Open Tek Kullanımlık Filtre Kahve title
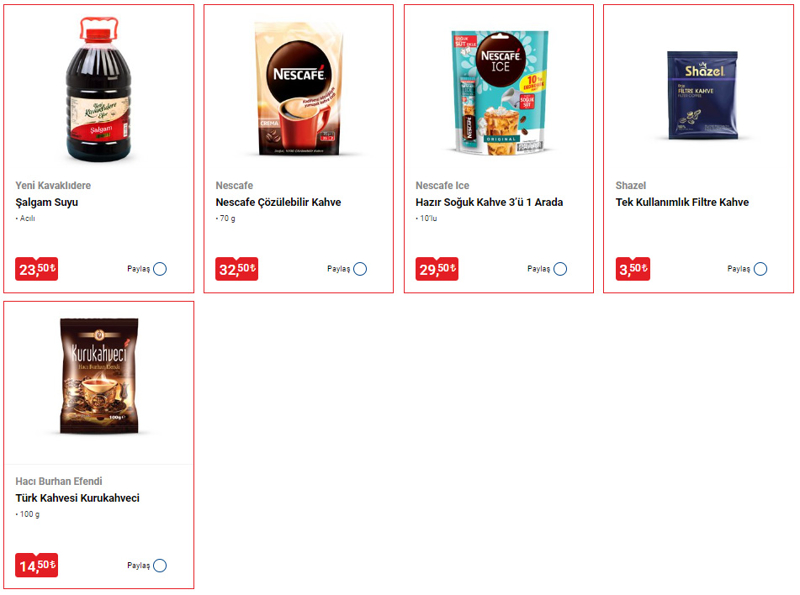This screenshot has height=595, width=800. [682, 203]
